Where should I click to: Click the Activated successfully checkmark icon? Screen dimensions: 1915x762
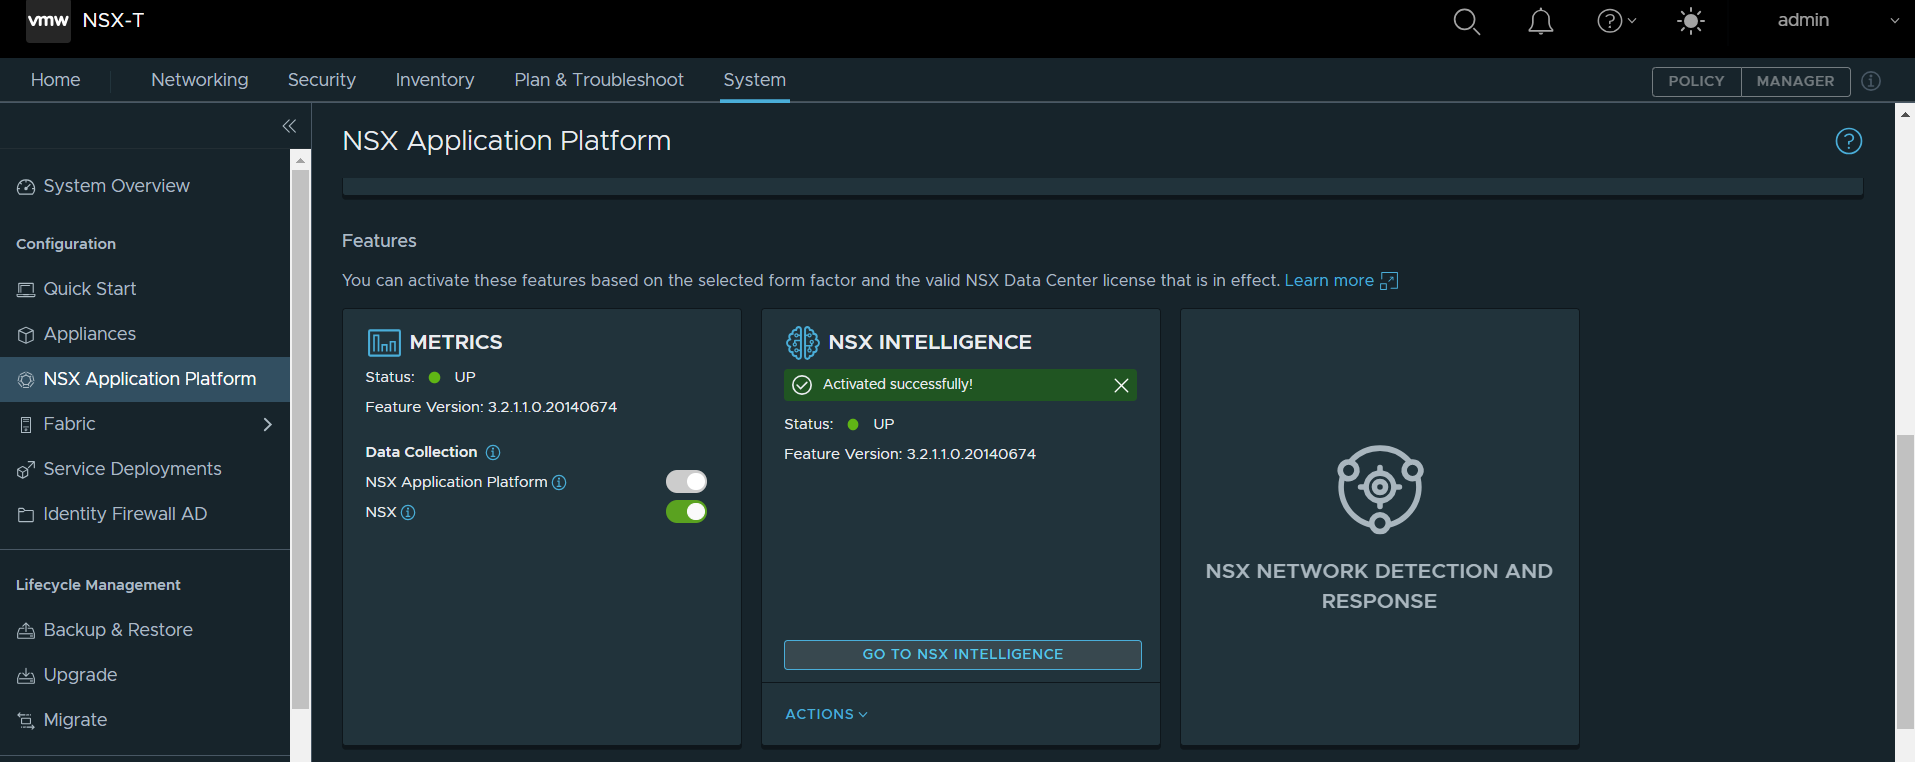pyautogui.click(x=802, y=385)
